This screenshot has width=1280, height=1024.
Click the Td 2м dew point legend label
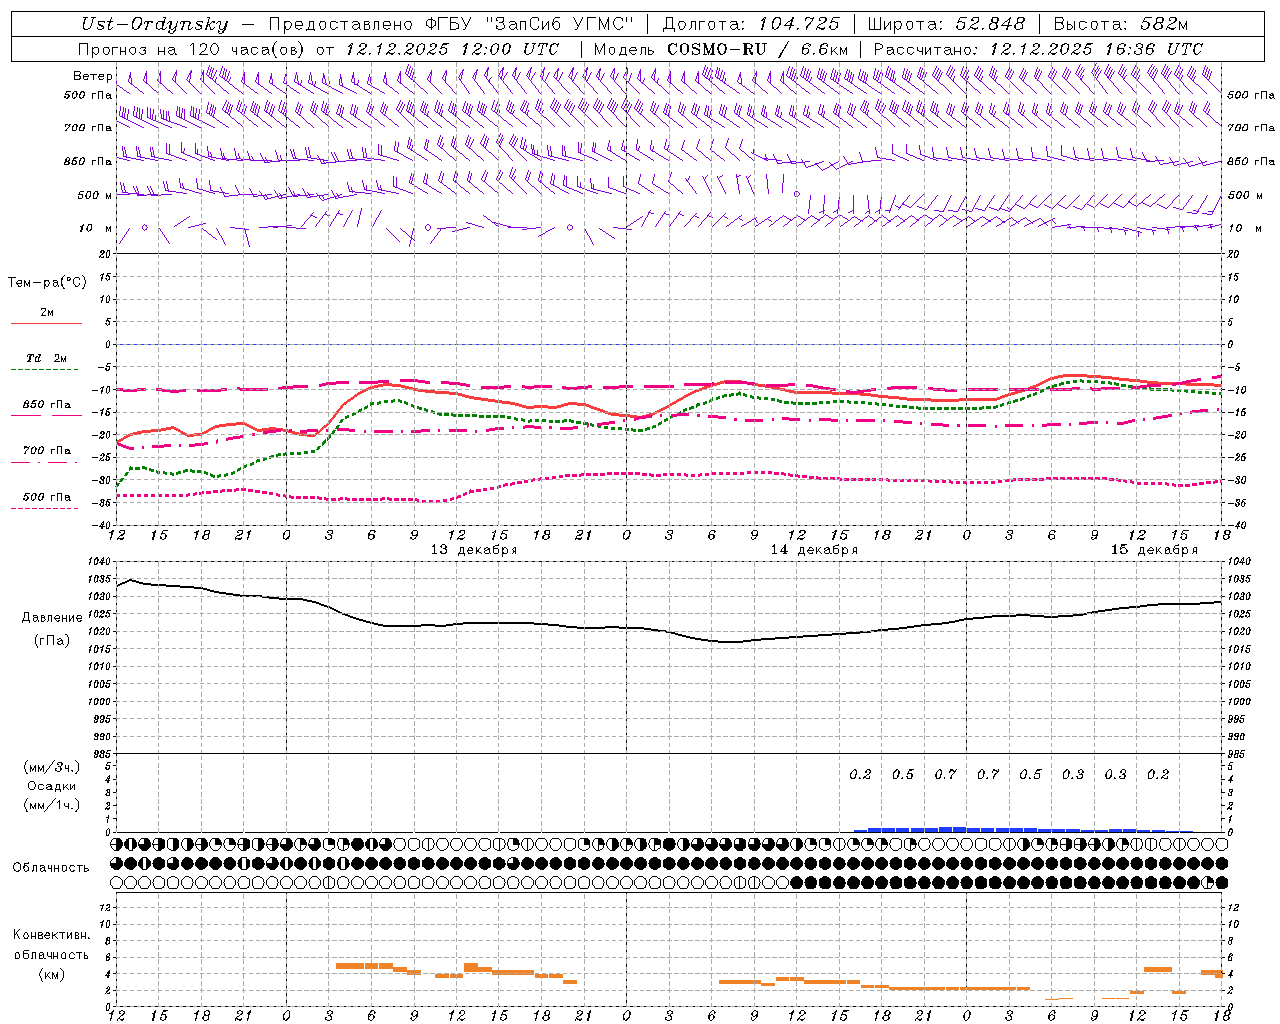pos(46,358)
